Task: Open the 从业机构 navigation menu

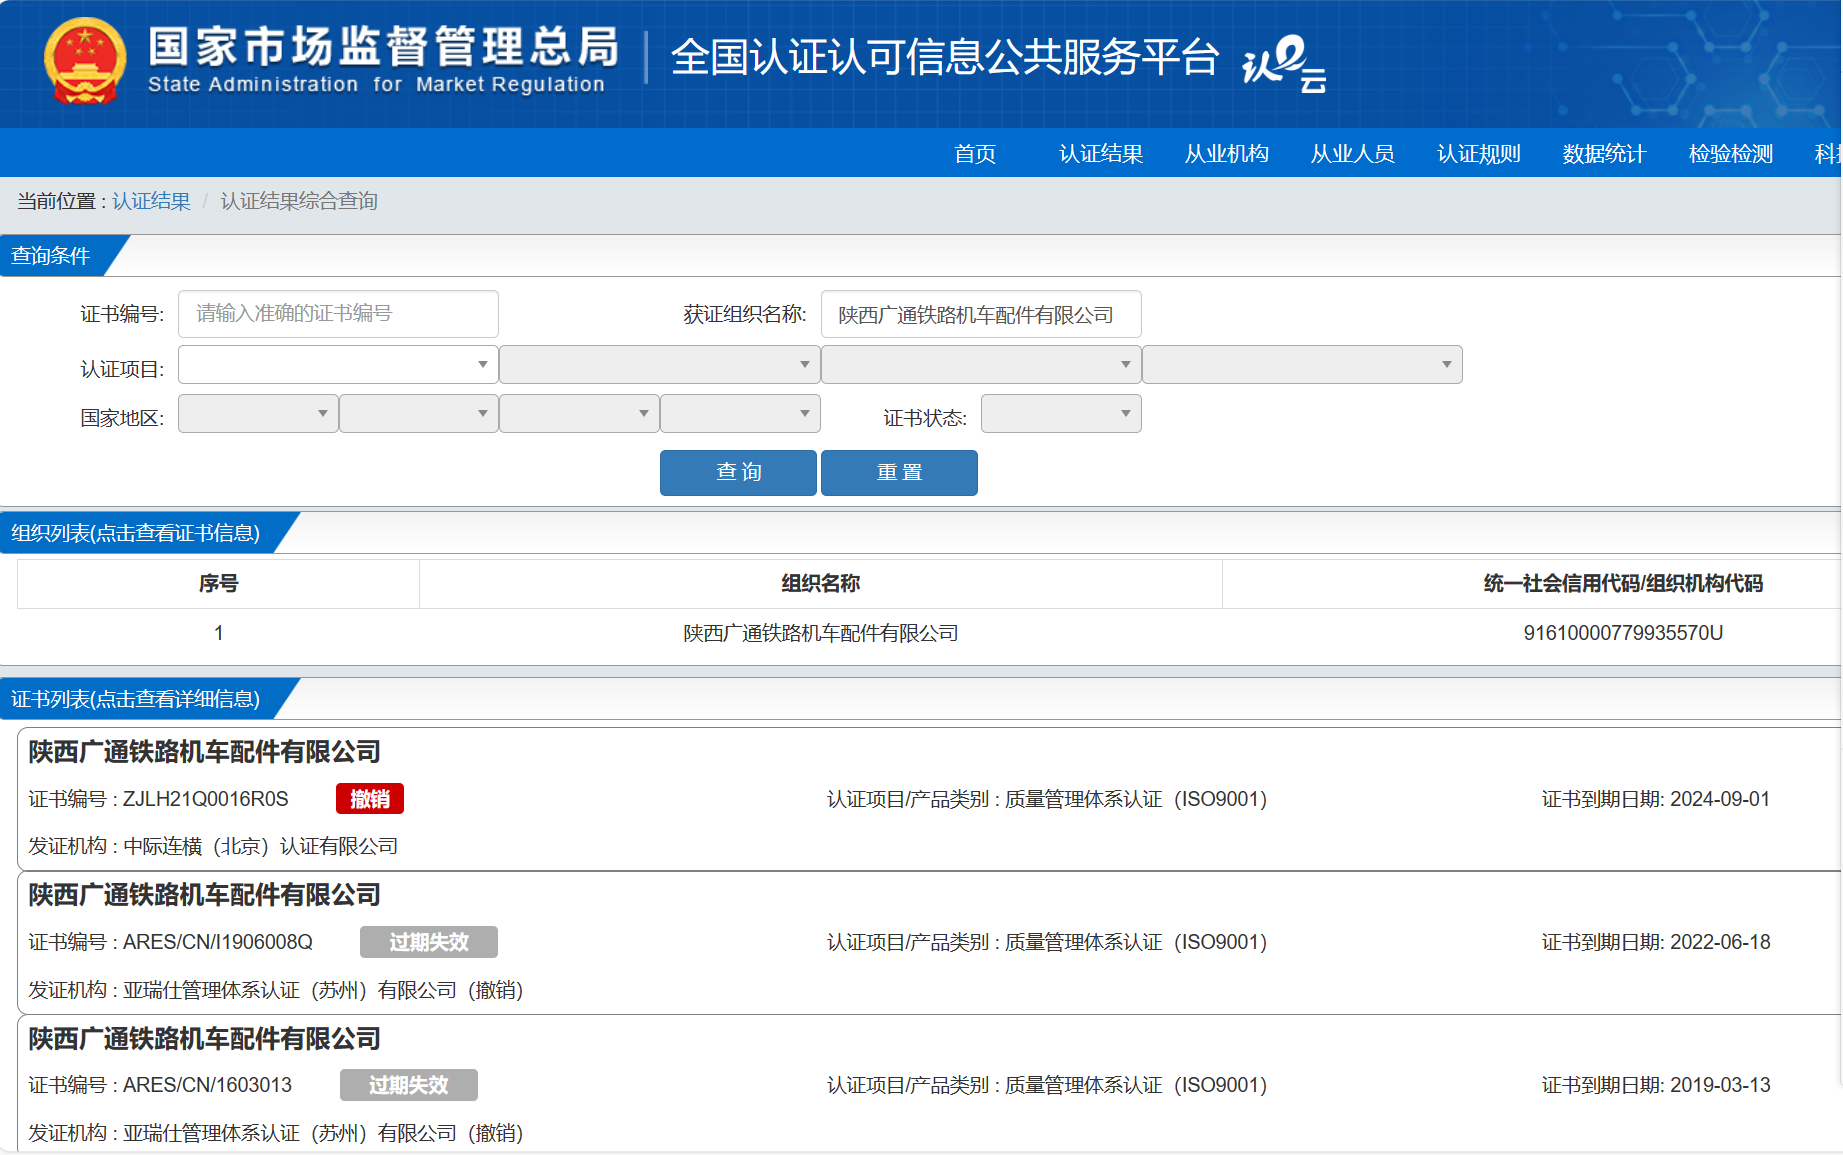Action: point(1227,153)
